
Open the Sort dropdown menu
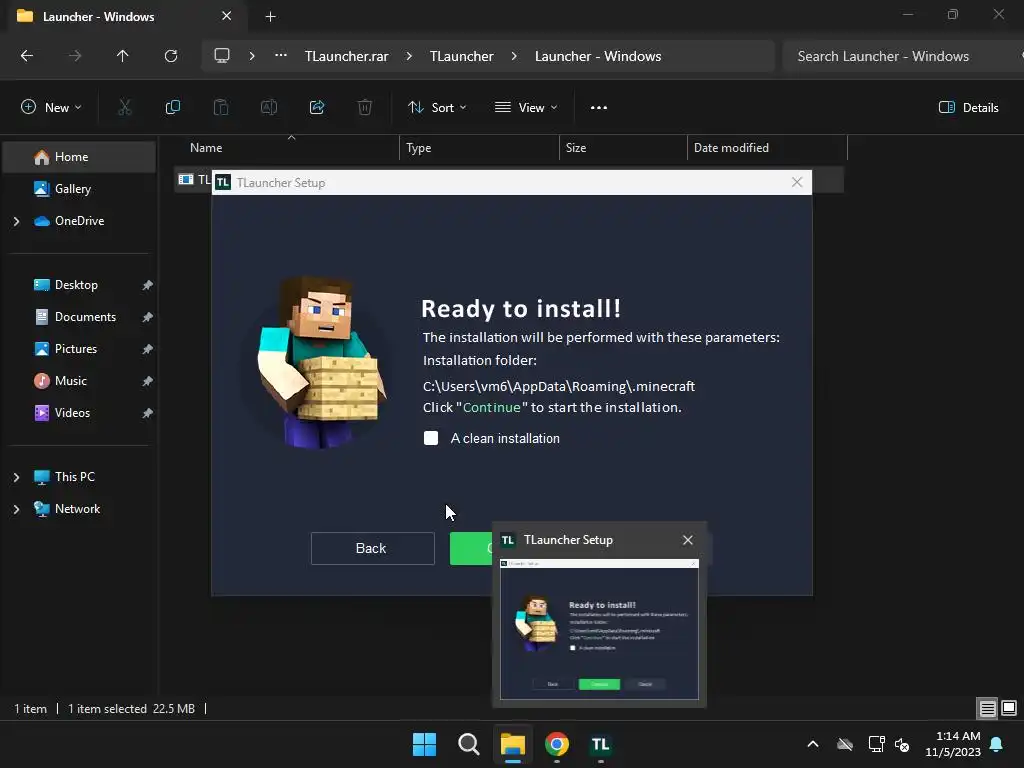pyautogui.click(x=437, y=108)
